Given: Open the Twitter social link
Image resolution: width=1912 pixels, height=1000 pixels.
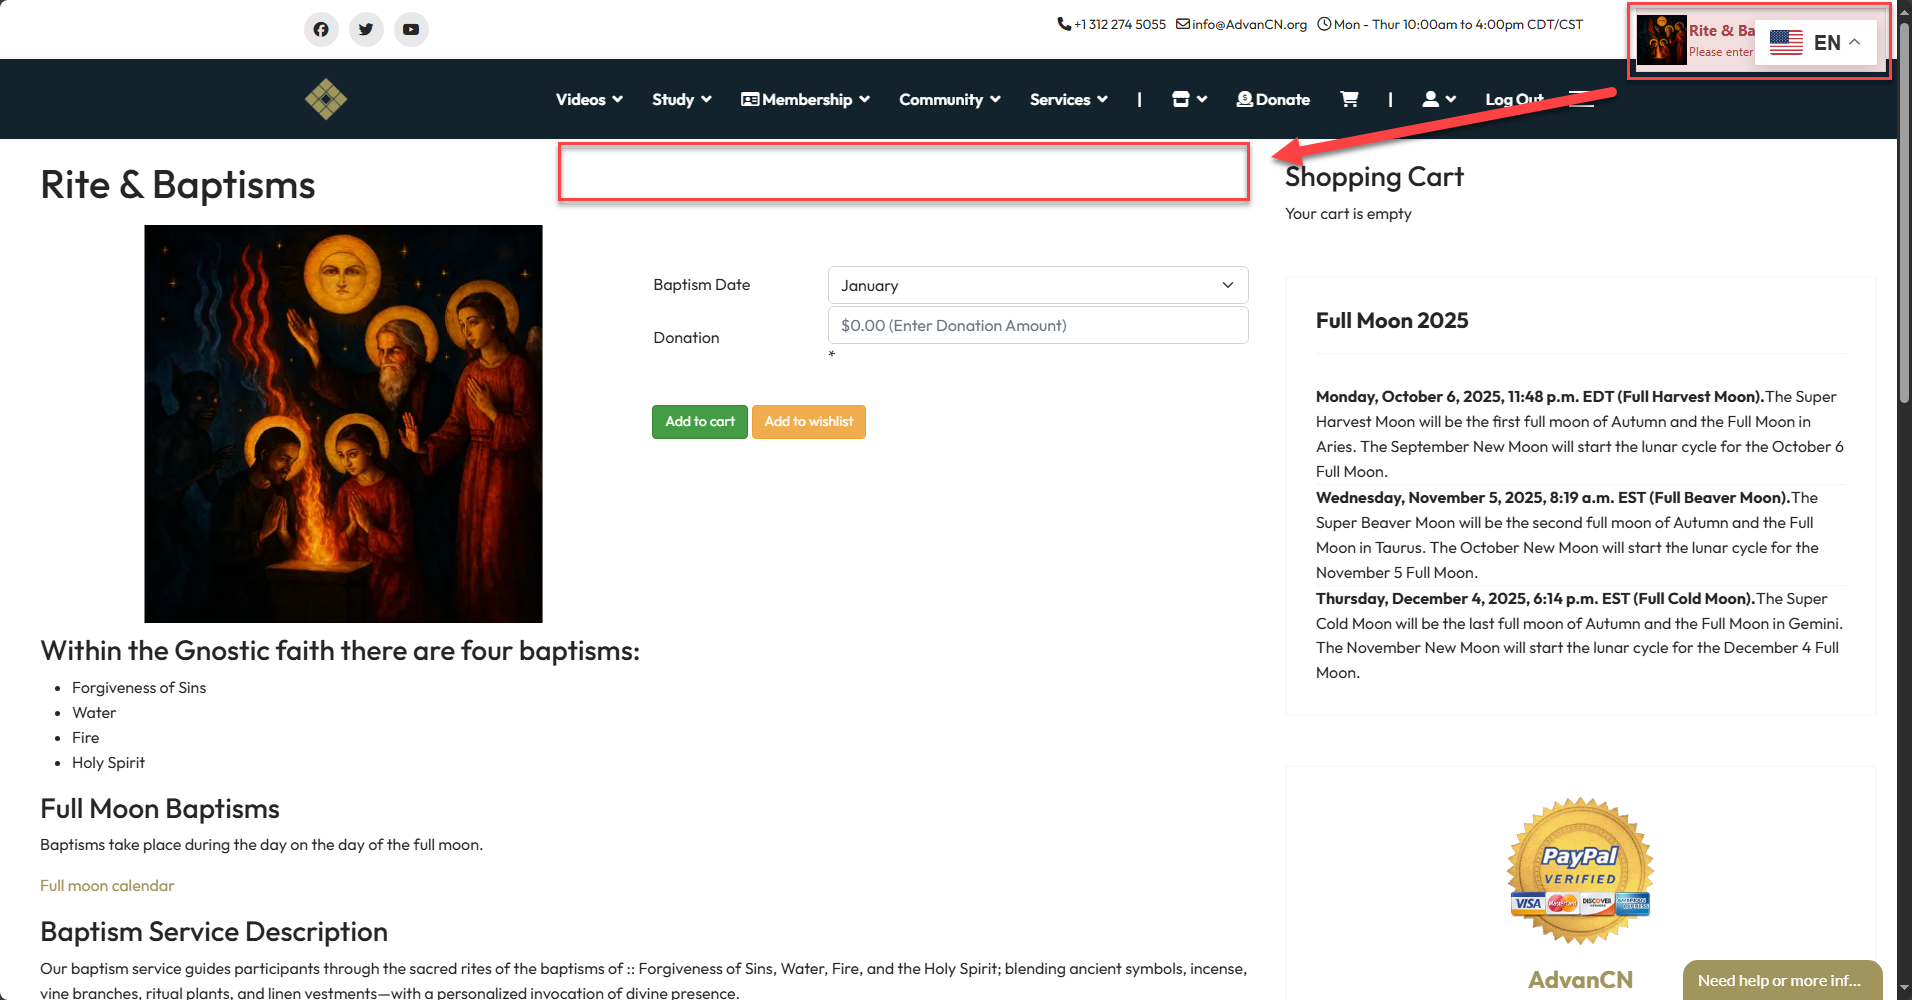Looking at the screenshot, I should (x=366, y=29).
